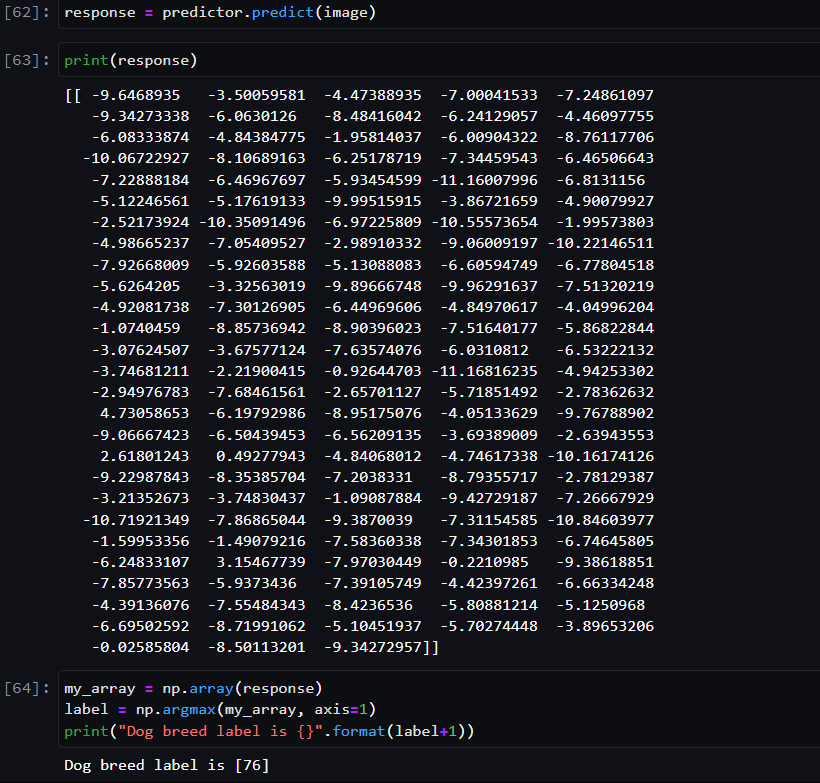The width and height of the screenshot is (820, 783).
Task: Click the value -0.2210985
Action: (484, 562)
